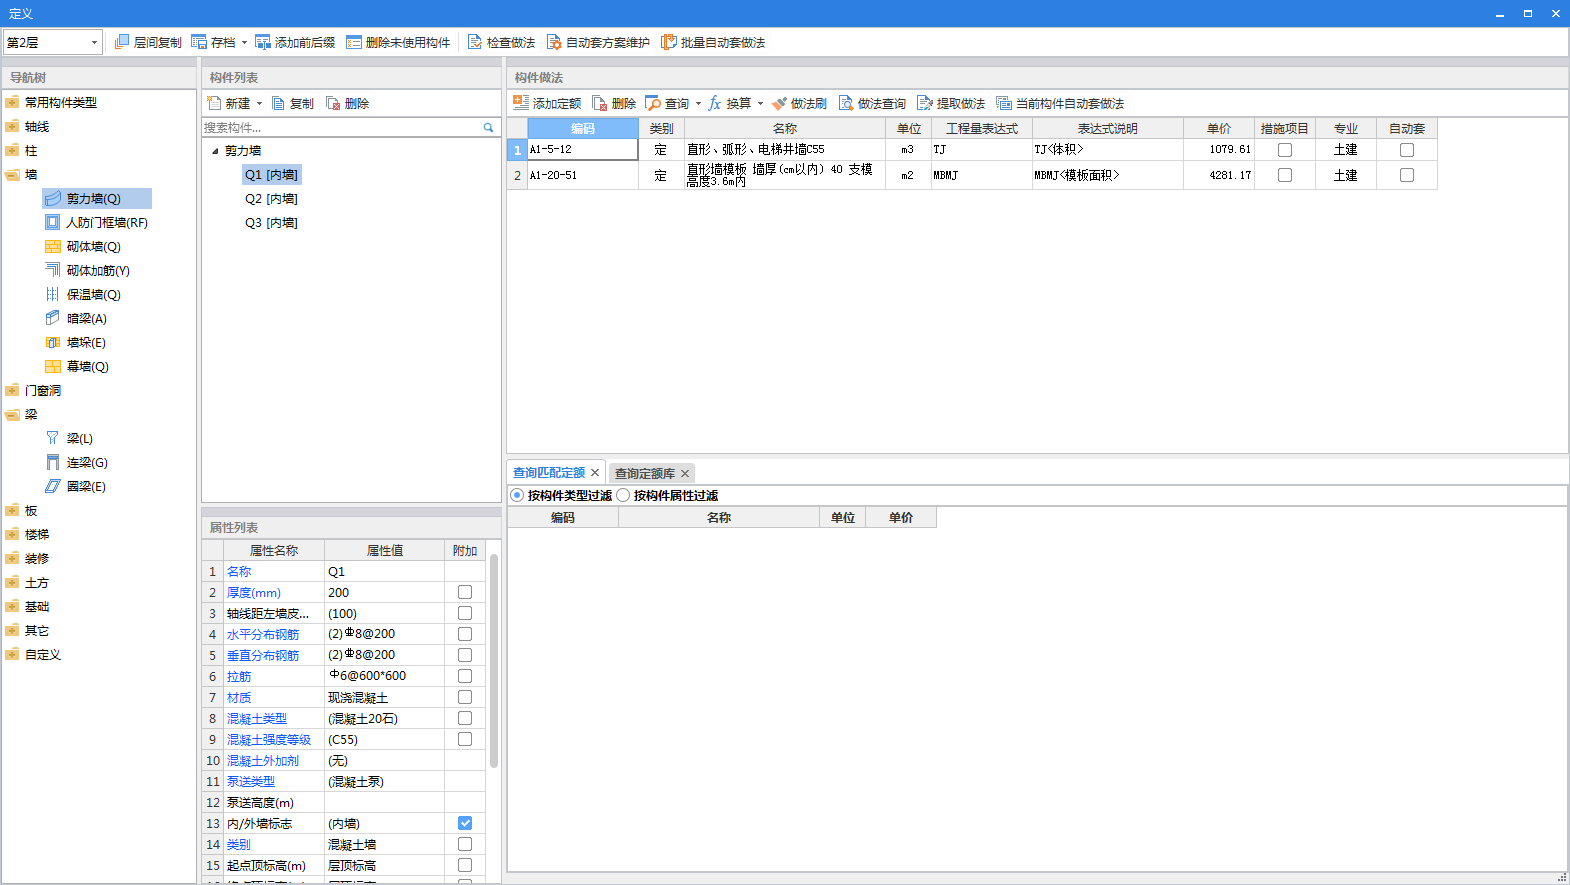Viewport: 1570px width, 885px height.
Task: Click 删除未使用构件 toolbar icon
Action: pyautogui.click(x=354, y=42)
